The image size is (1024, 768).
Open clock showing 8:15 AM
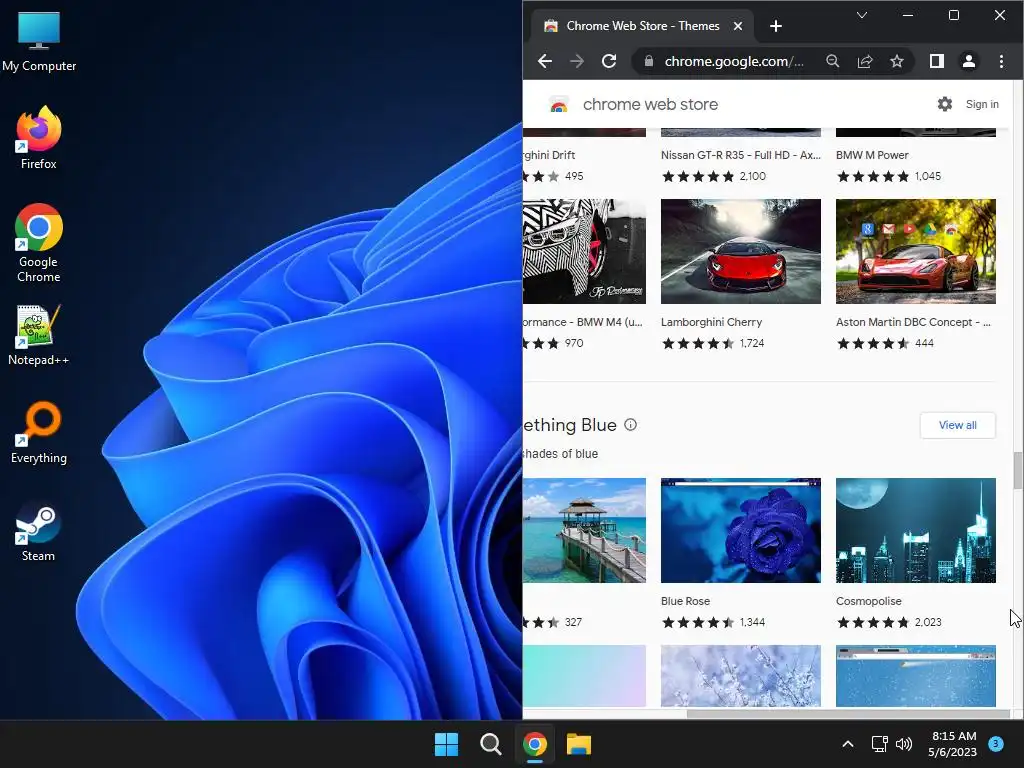pyautogui.click(x=953, y=744)
